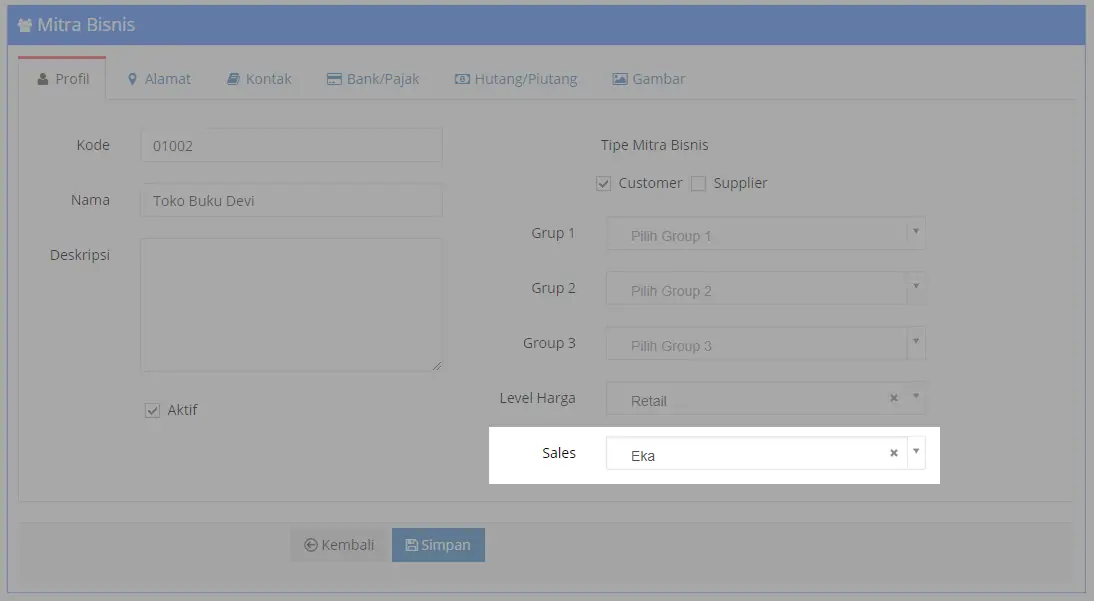Image resolution: width=1094 pixels, height=601 pixels.
Task: Click the money icon on Hutang/Piutang tab
Action: (462, 79)
